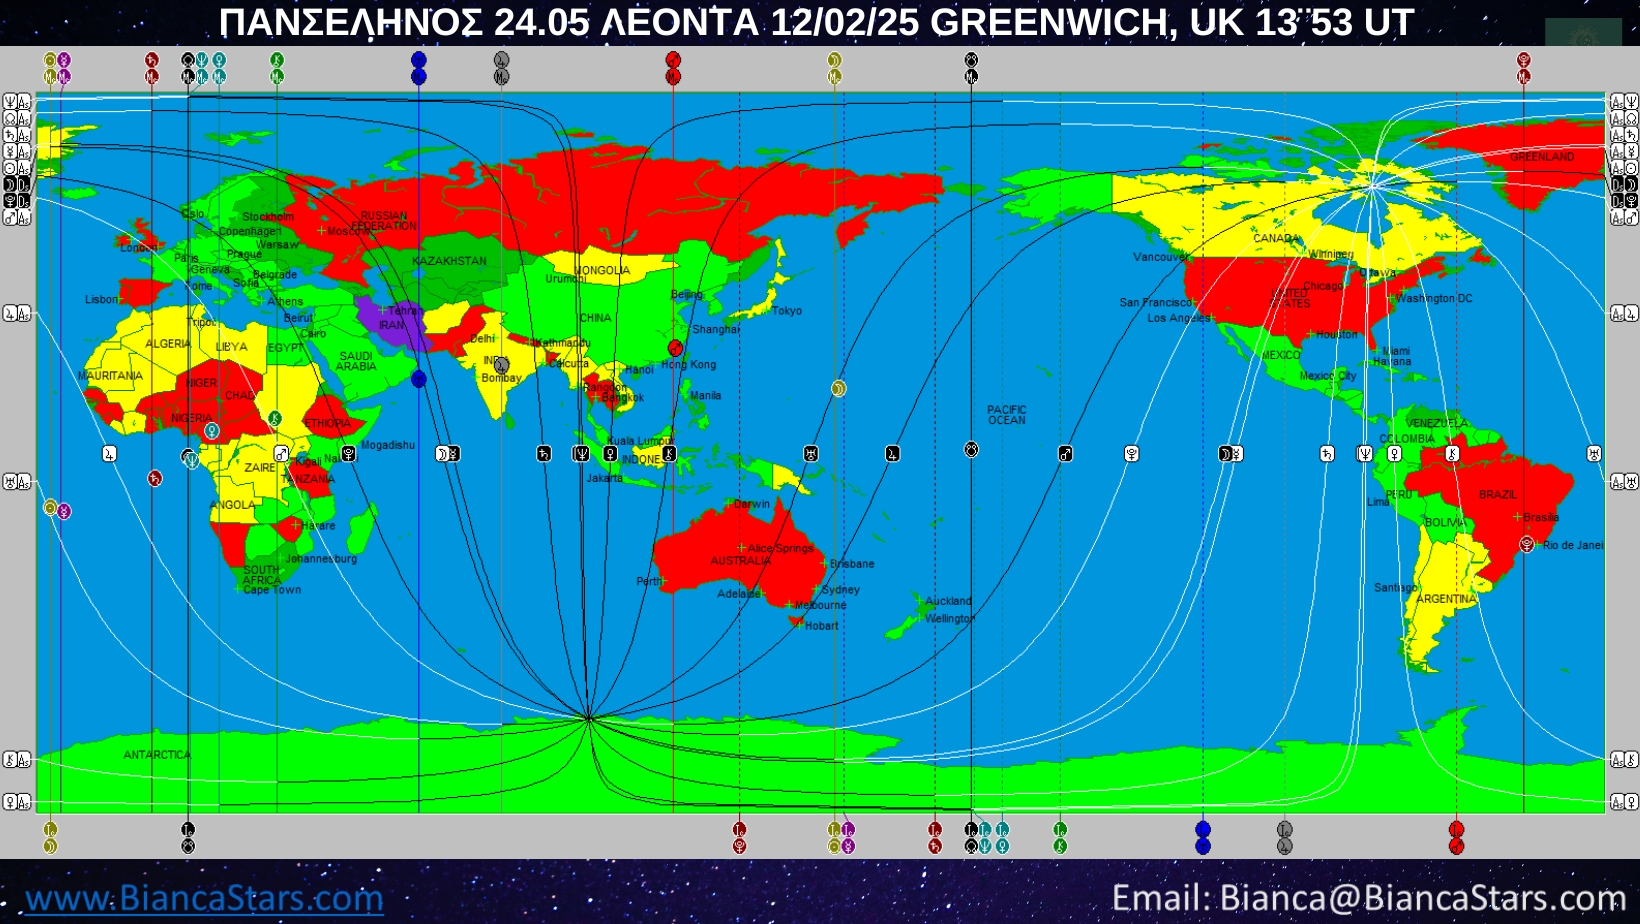Click the white Pluto glyph in the eastern Pacific
The image size is (1640, 924).
[1131, 454]
